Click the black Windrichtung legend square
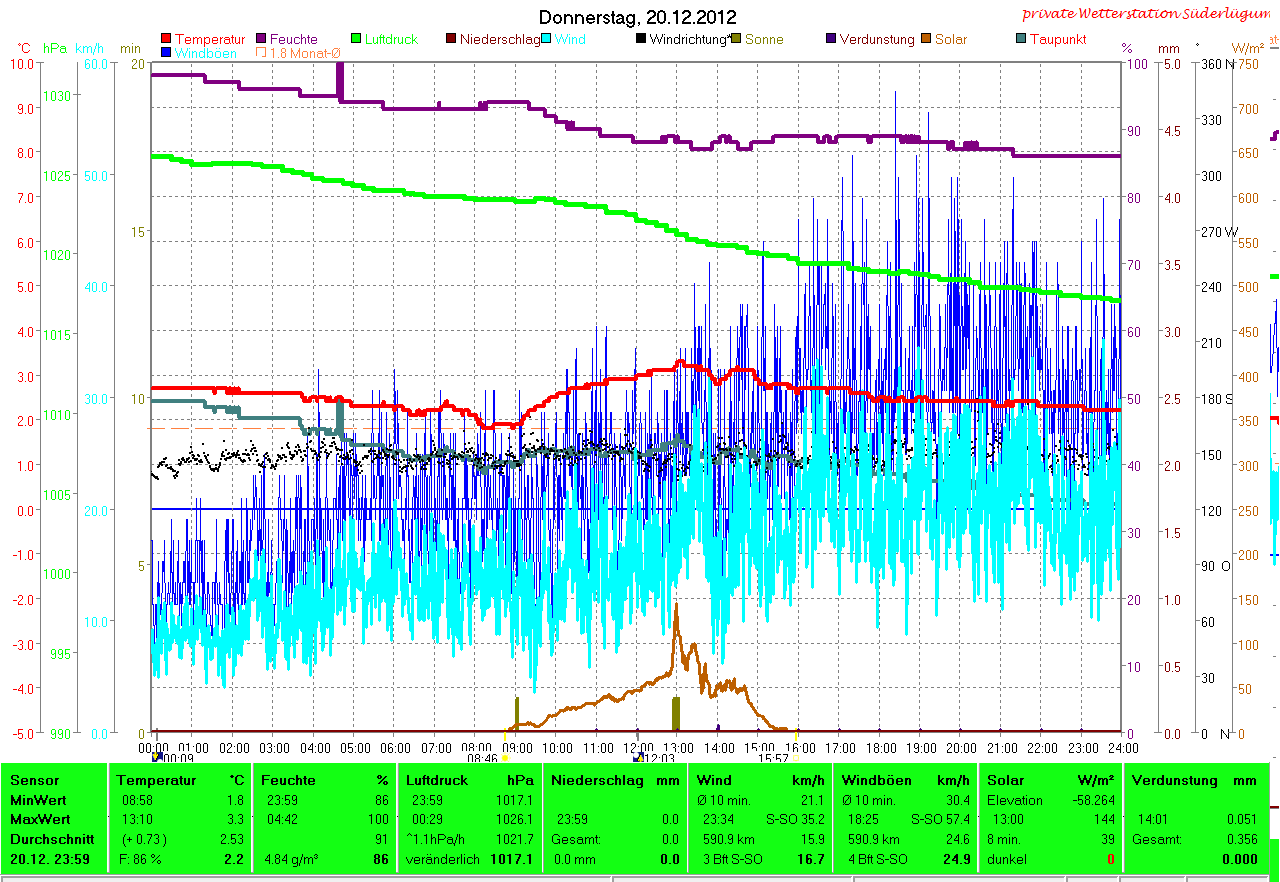 click(640, 40)
